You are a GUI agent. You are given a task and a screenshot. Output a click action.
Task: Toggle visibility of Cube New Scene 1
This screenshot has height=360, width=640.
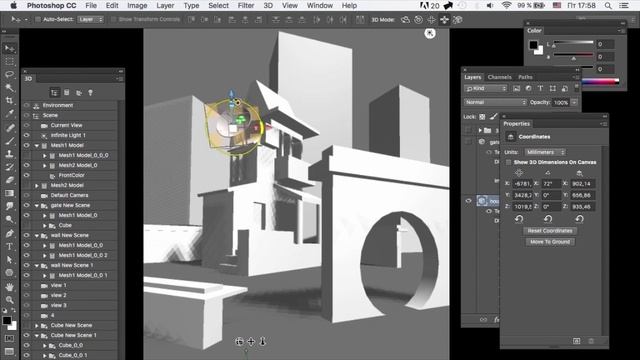pos(27,335)
